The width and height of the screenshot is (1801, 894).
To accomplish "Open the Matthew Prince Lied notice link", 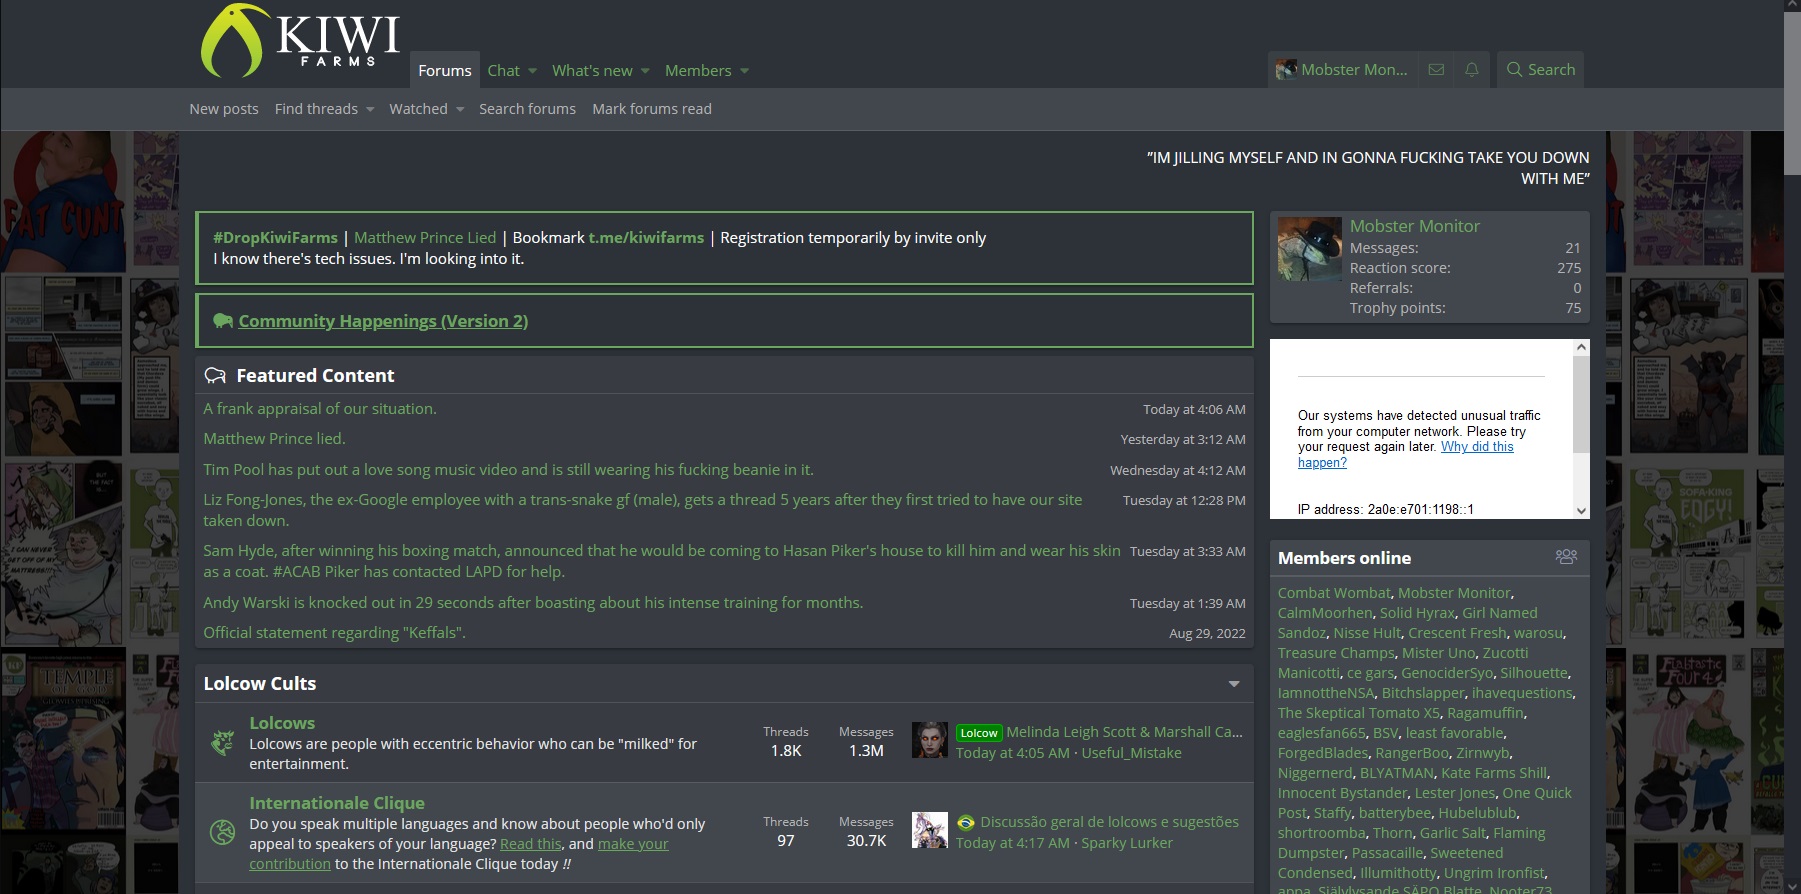I will (425, 238).
